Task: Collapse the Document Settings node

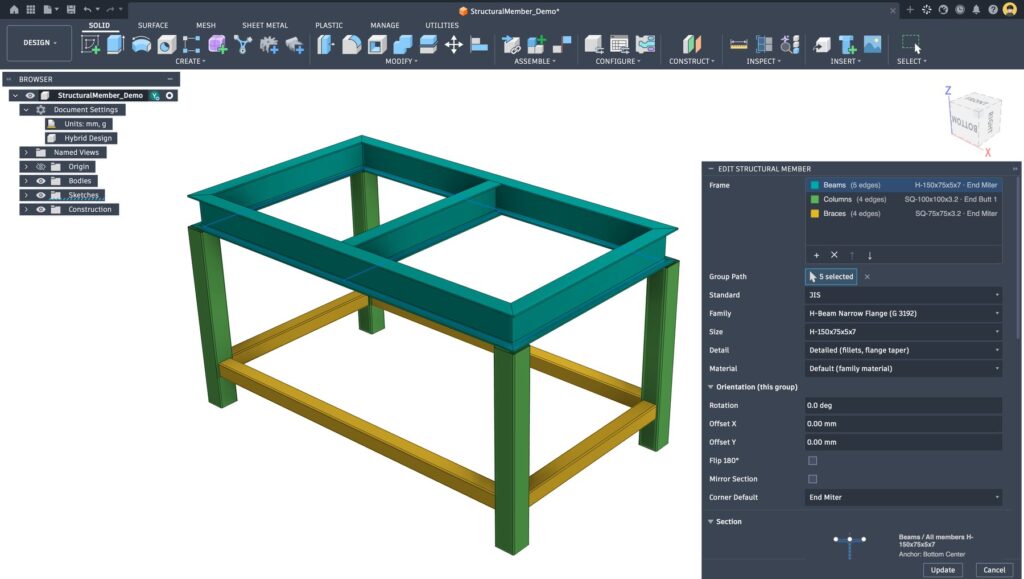Action: pyautogui.click(x=26, y=110)
